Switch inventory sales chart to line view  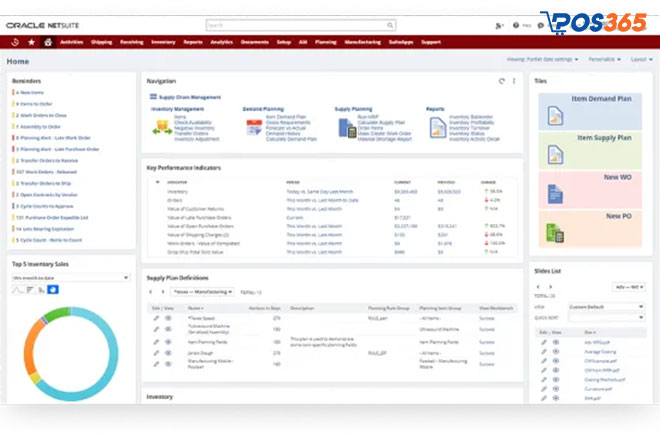tap(18, 289)
